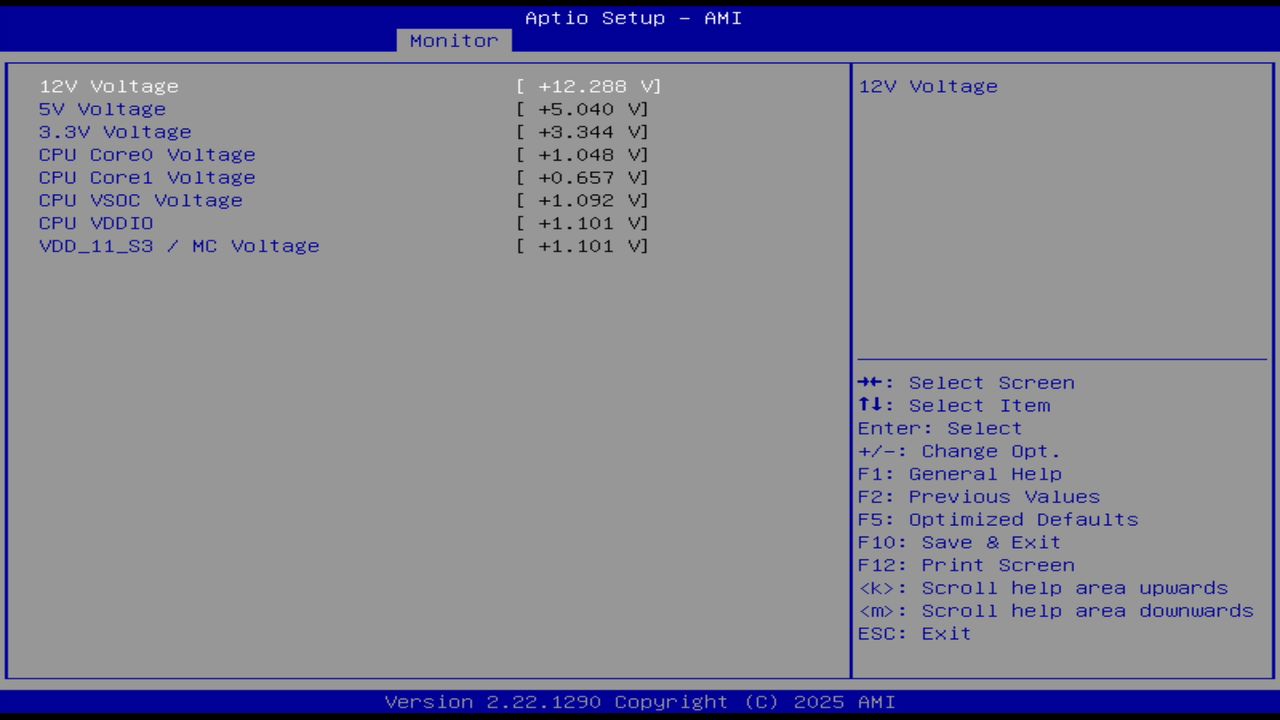1280x720 pixels.
Task: Select VDD_11_S3 / MC Voltage entry
Action: (x=179, y=246)
